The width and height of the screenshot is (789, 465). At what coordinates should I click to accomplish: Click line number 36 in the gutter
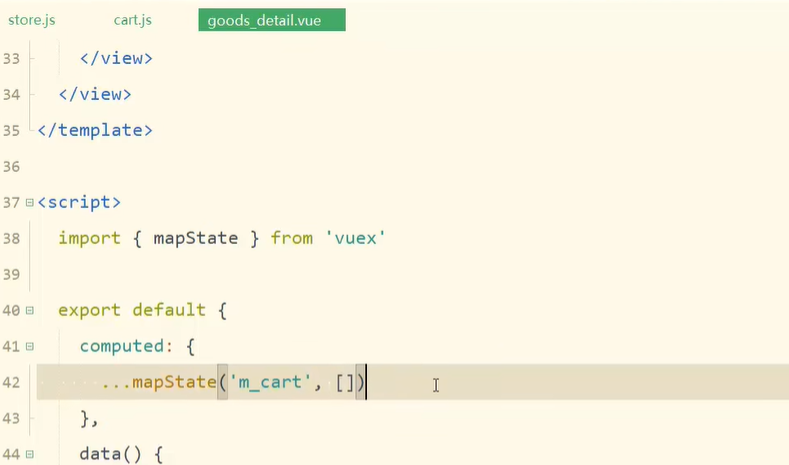[11, 167]
